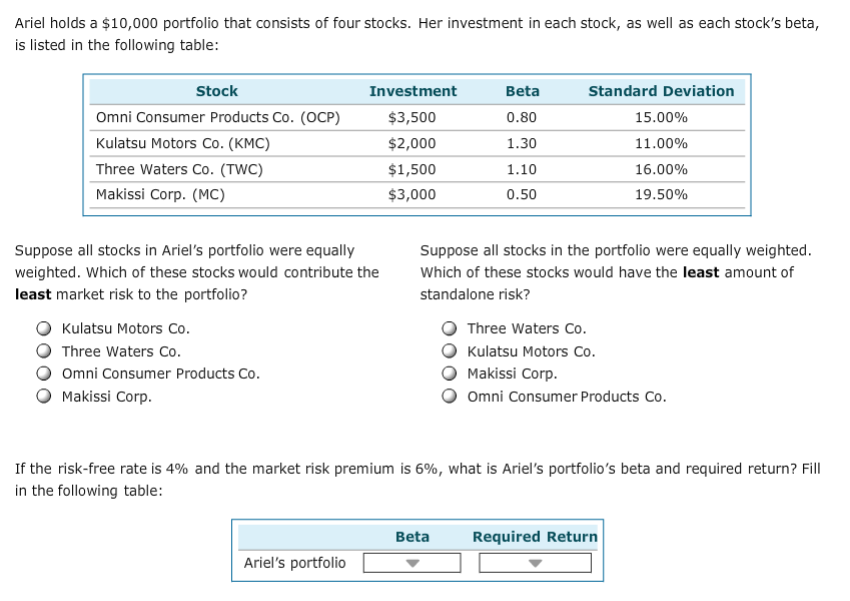Screen dimensions: 850x601
Task: Click the Investment column header
Action: (x=413, y=91)
